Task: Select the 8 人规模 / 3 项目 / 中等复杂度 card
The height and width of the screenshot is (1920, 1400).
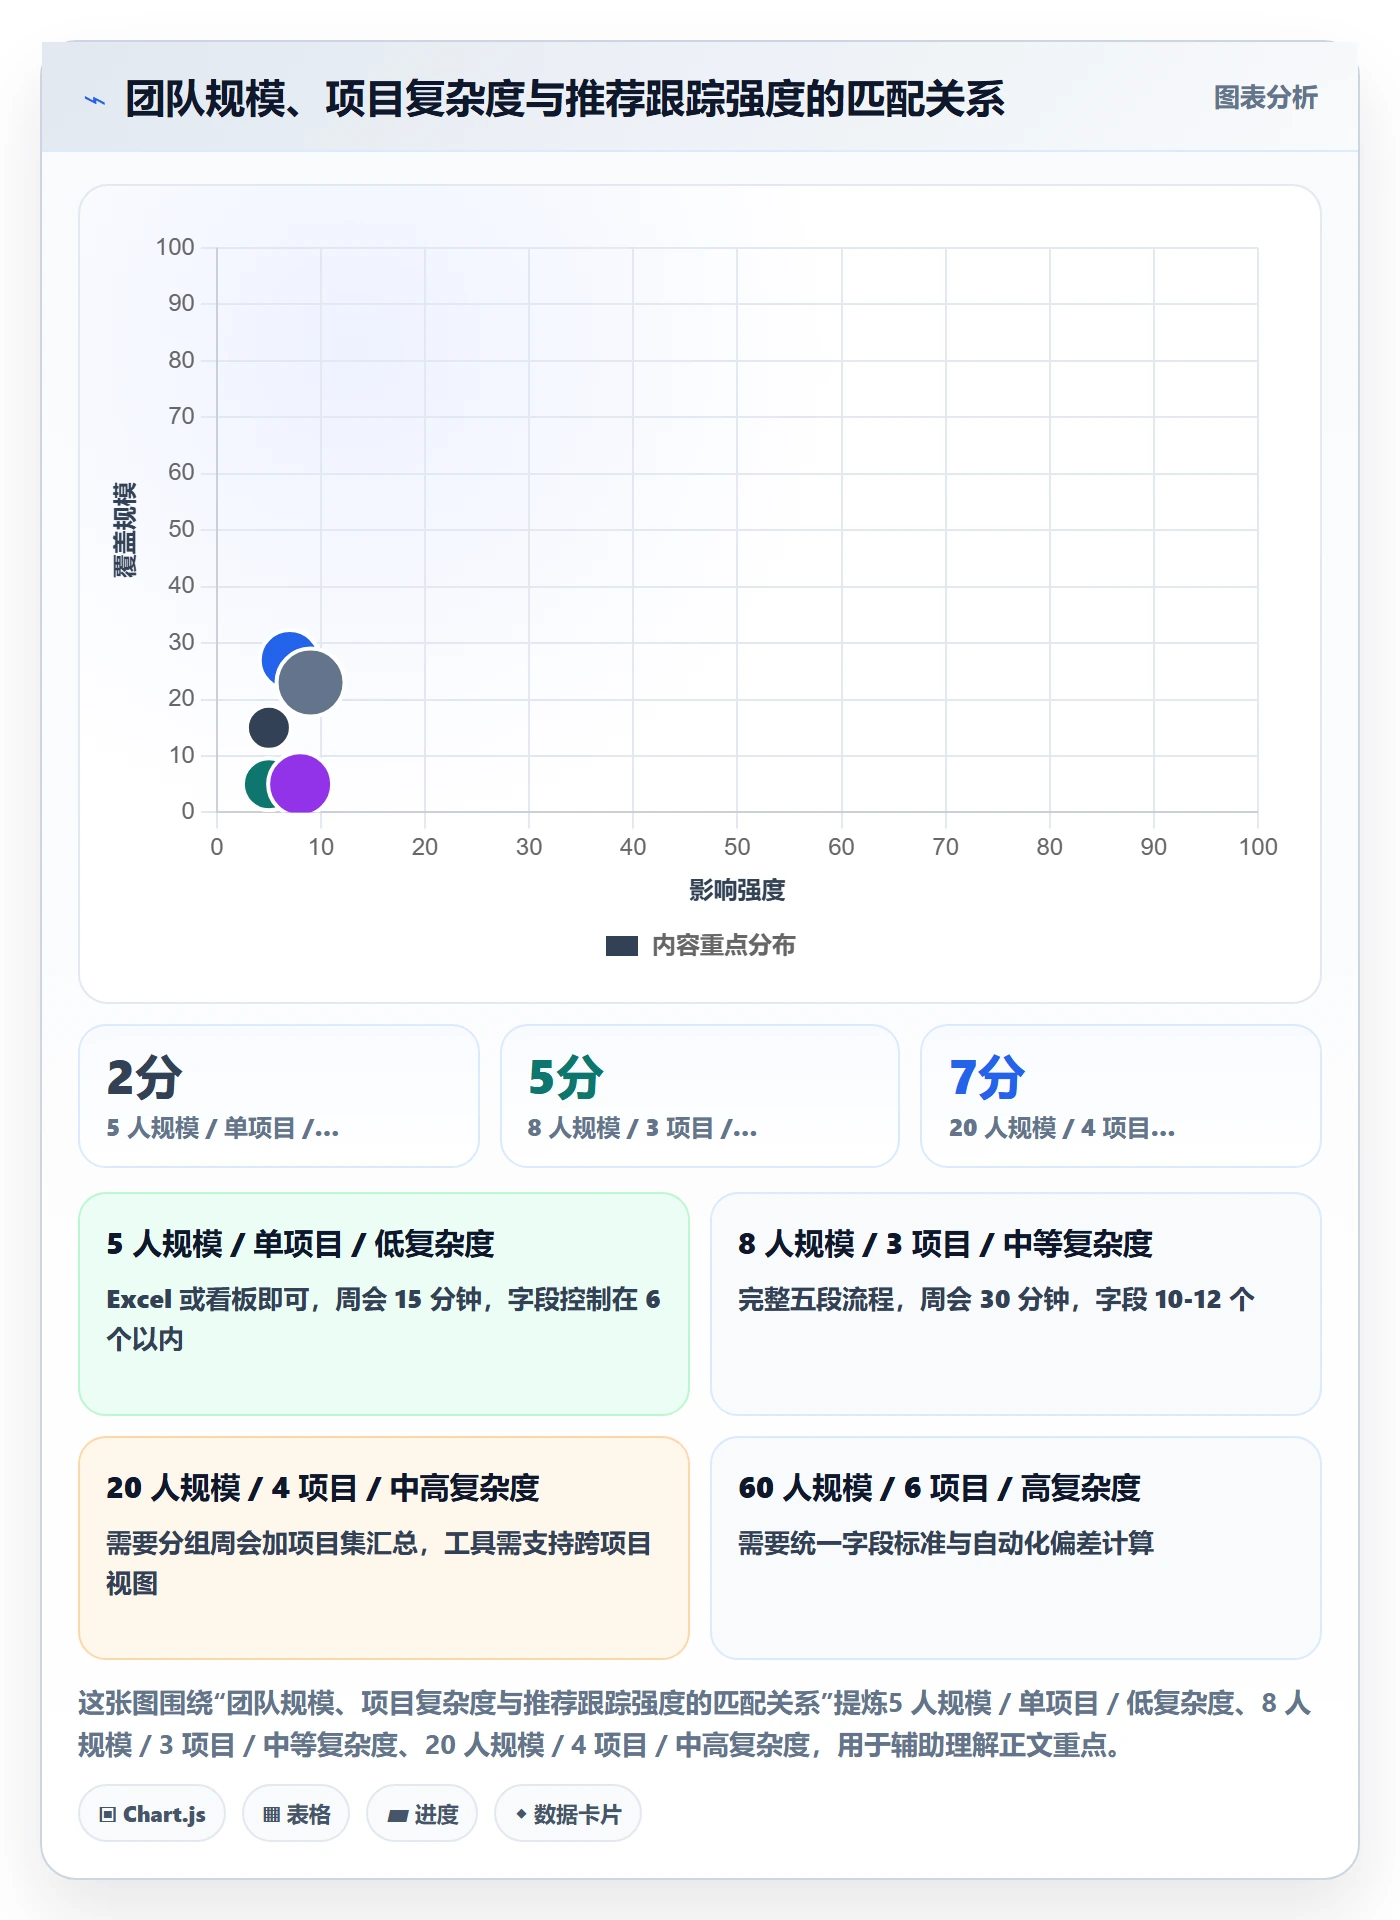Action: [1016, 1304]
